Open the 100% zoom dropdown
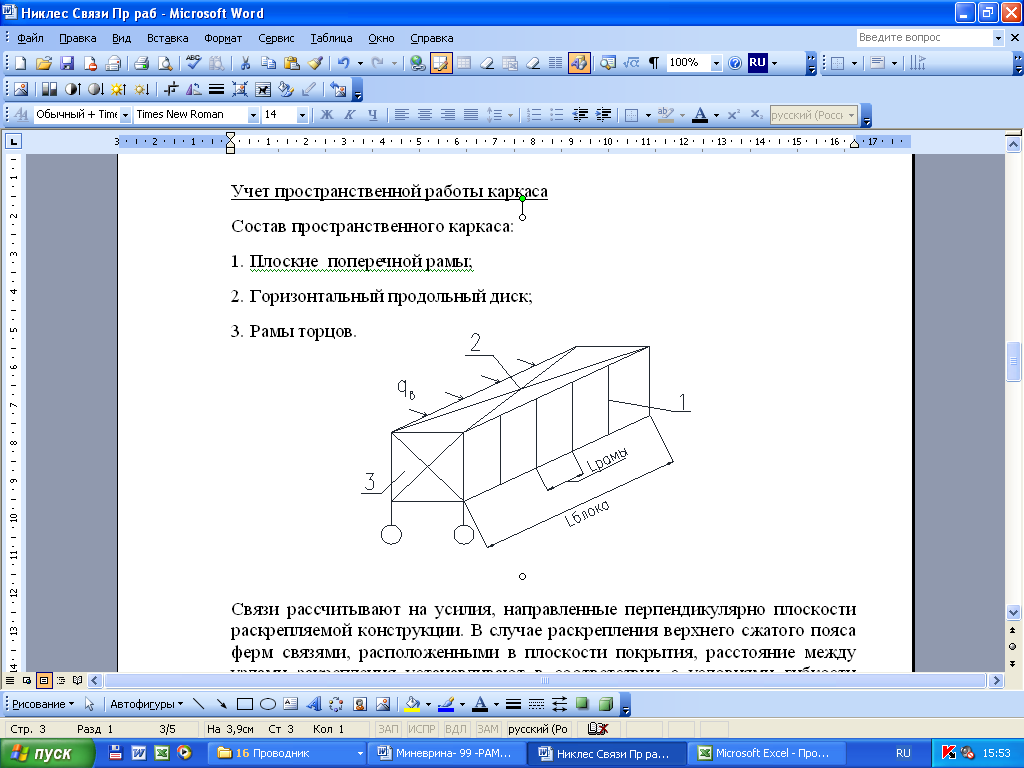 coord(716,63)
